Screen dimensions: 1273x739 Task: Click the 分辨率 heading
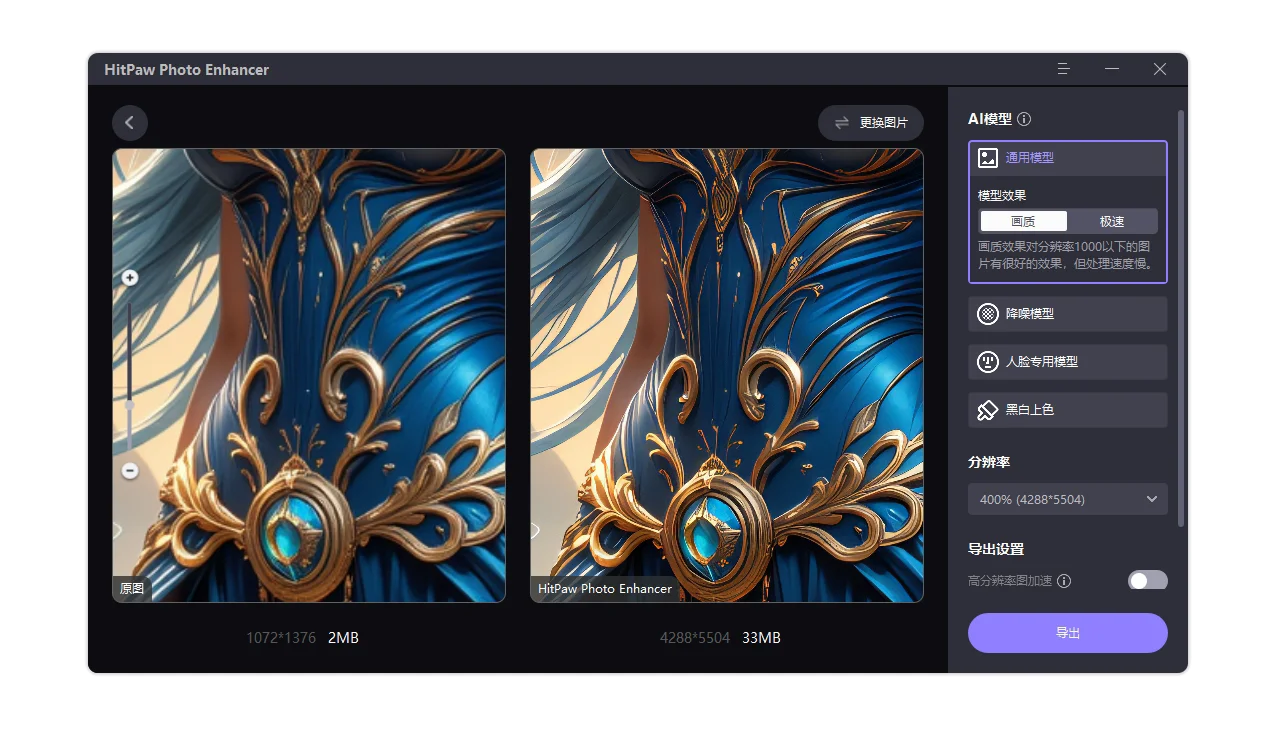(989, 463)
